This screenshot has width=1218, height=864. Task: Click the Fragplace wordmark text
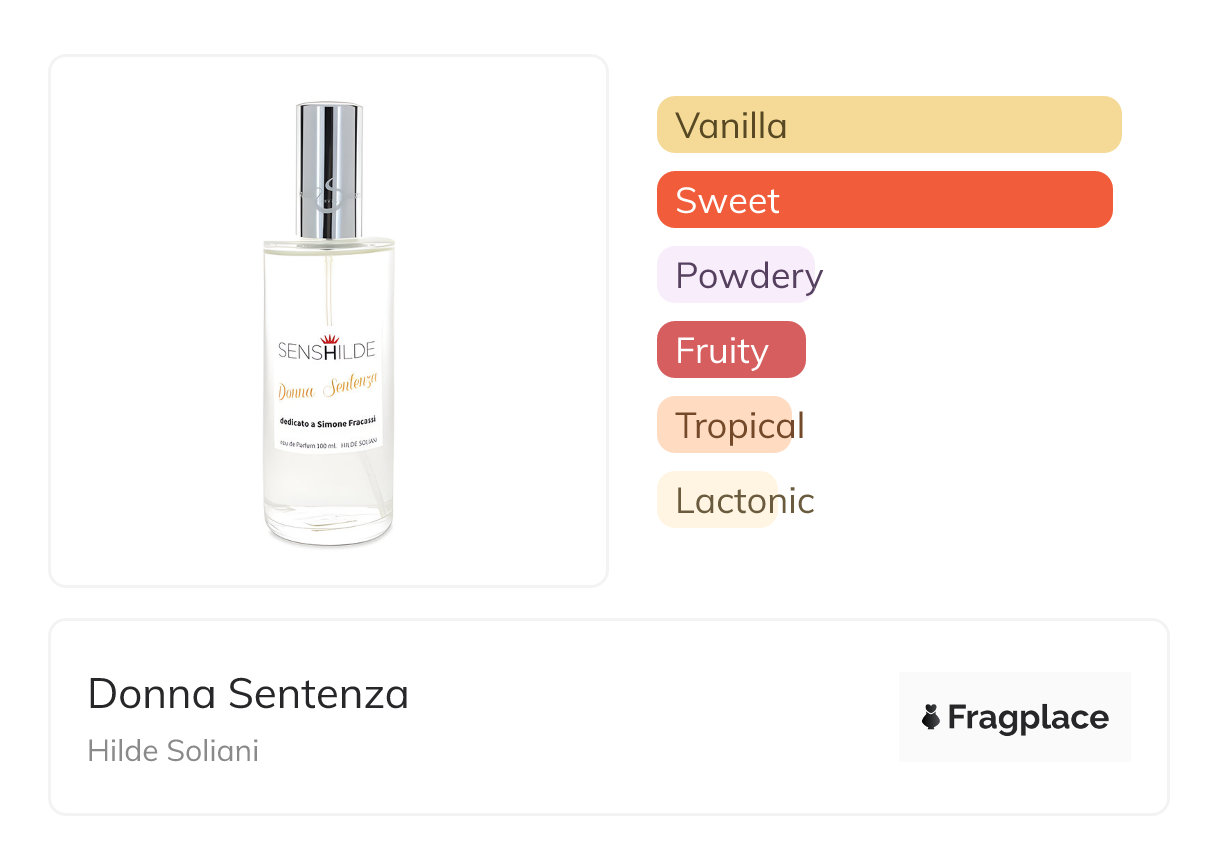(x=1028, y=717)
